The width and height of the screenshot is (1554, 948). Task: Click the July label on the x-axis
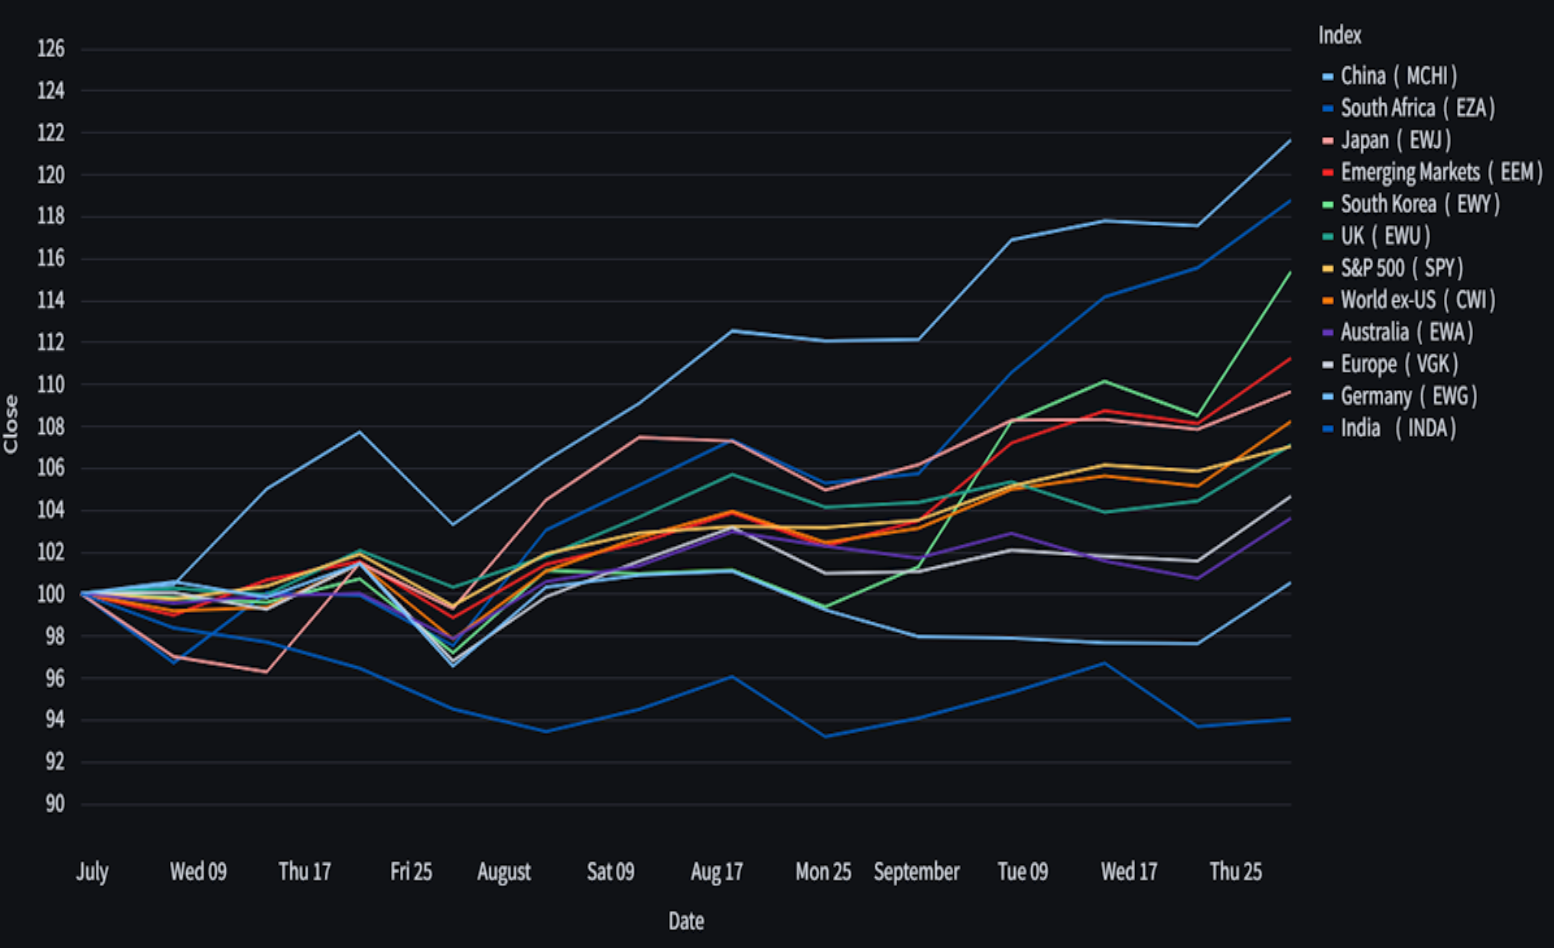92,872
